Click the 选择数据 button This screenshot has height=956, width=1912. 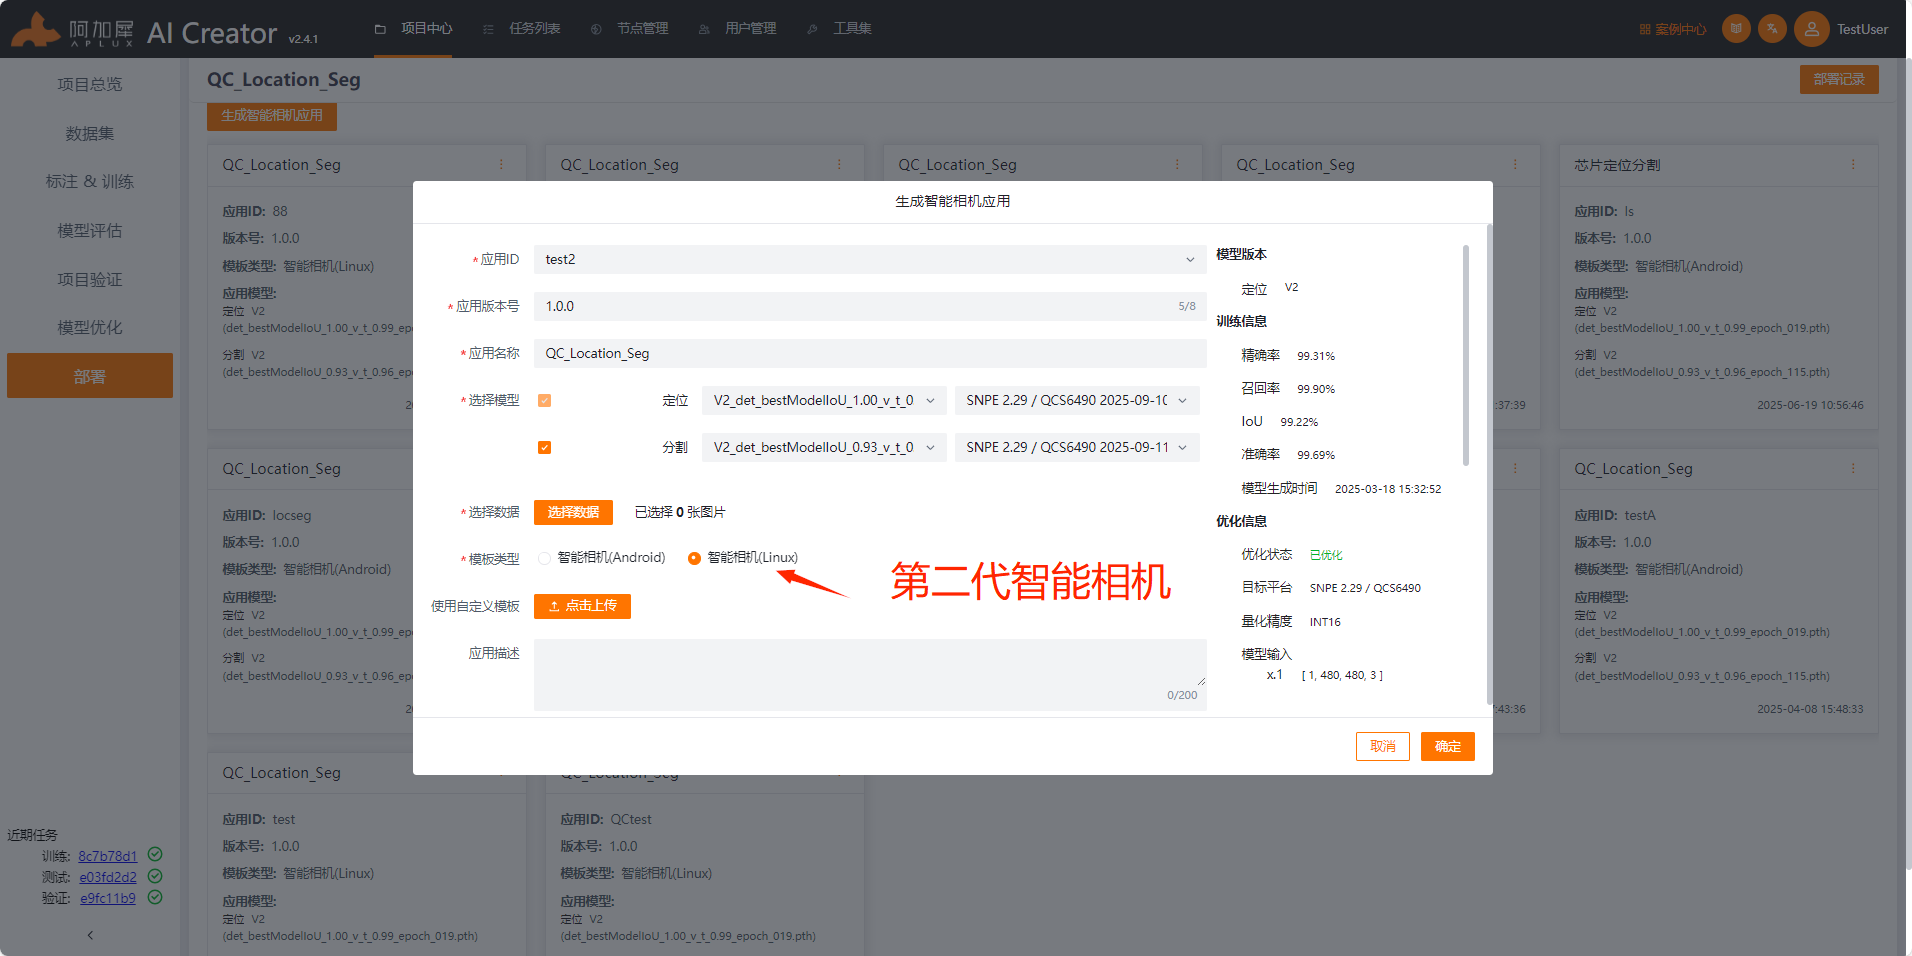[x=573, y=512]
